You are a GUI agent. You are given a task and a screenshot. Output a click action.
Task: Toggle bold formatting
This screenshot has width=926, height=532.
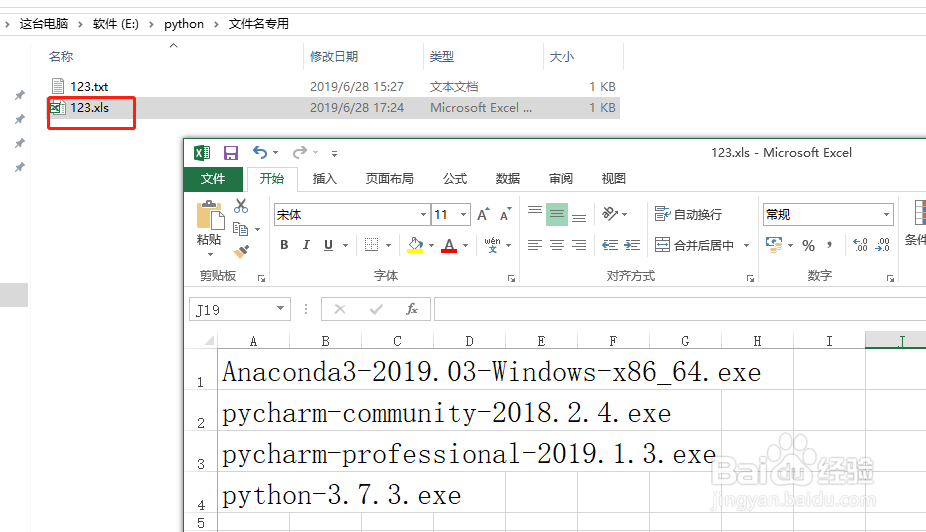[x=284, y=245]
